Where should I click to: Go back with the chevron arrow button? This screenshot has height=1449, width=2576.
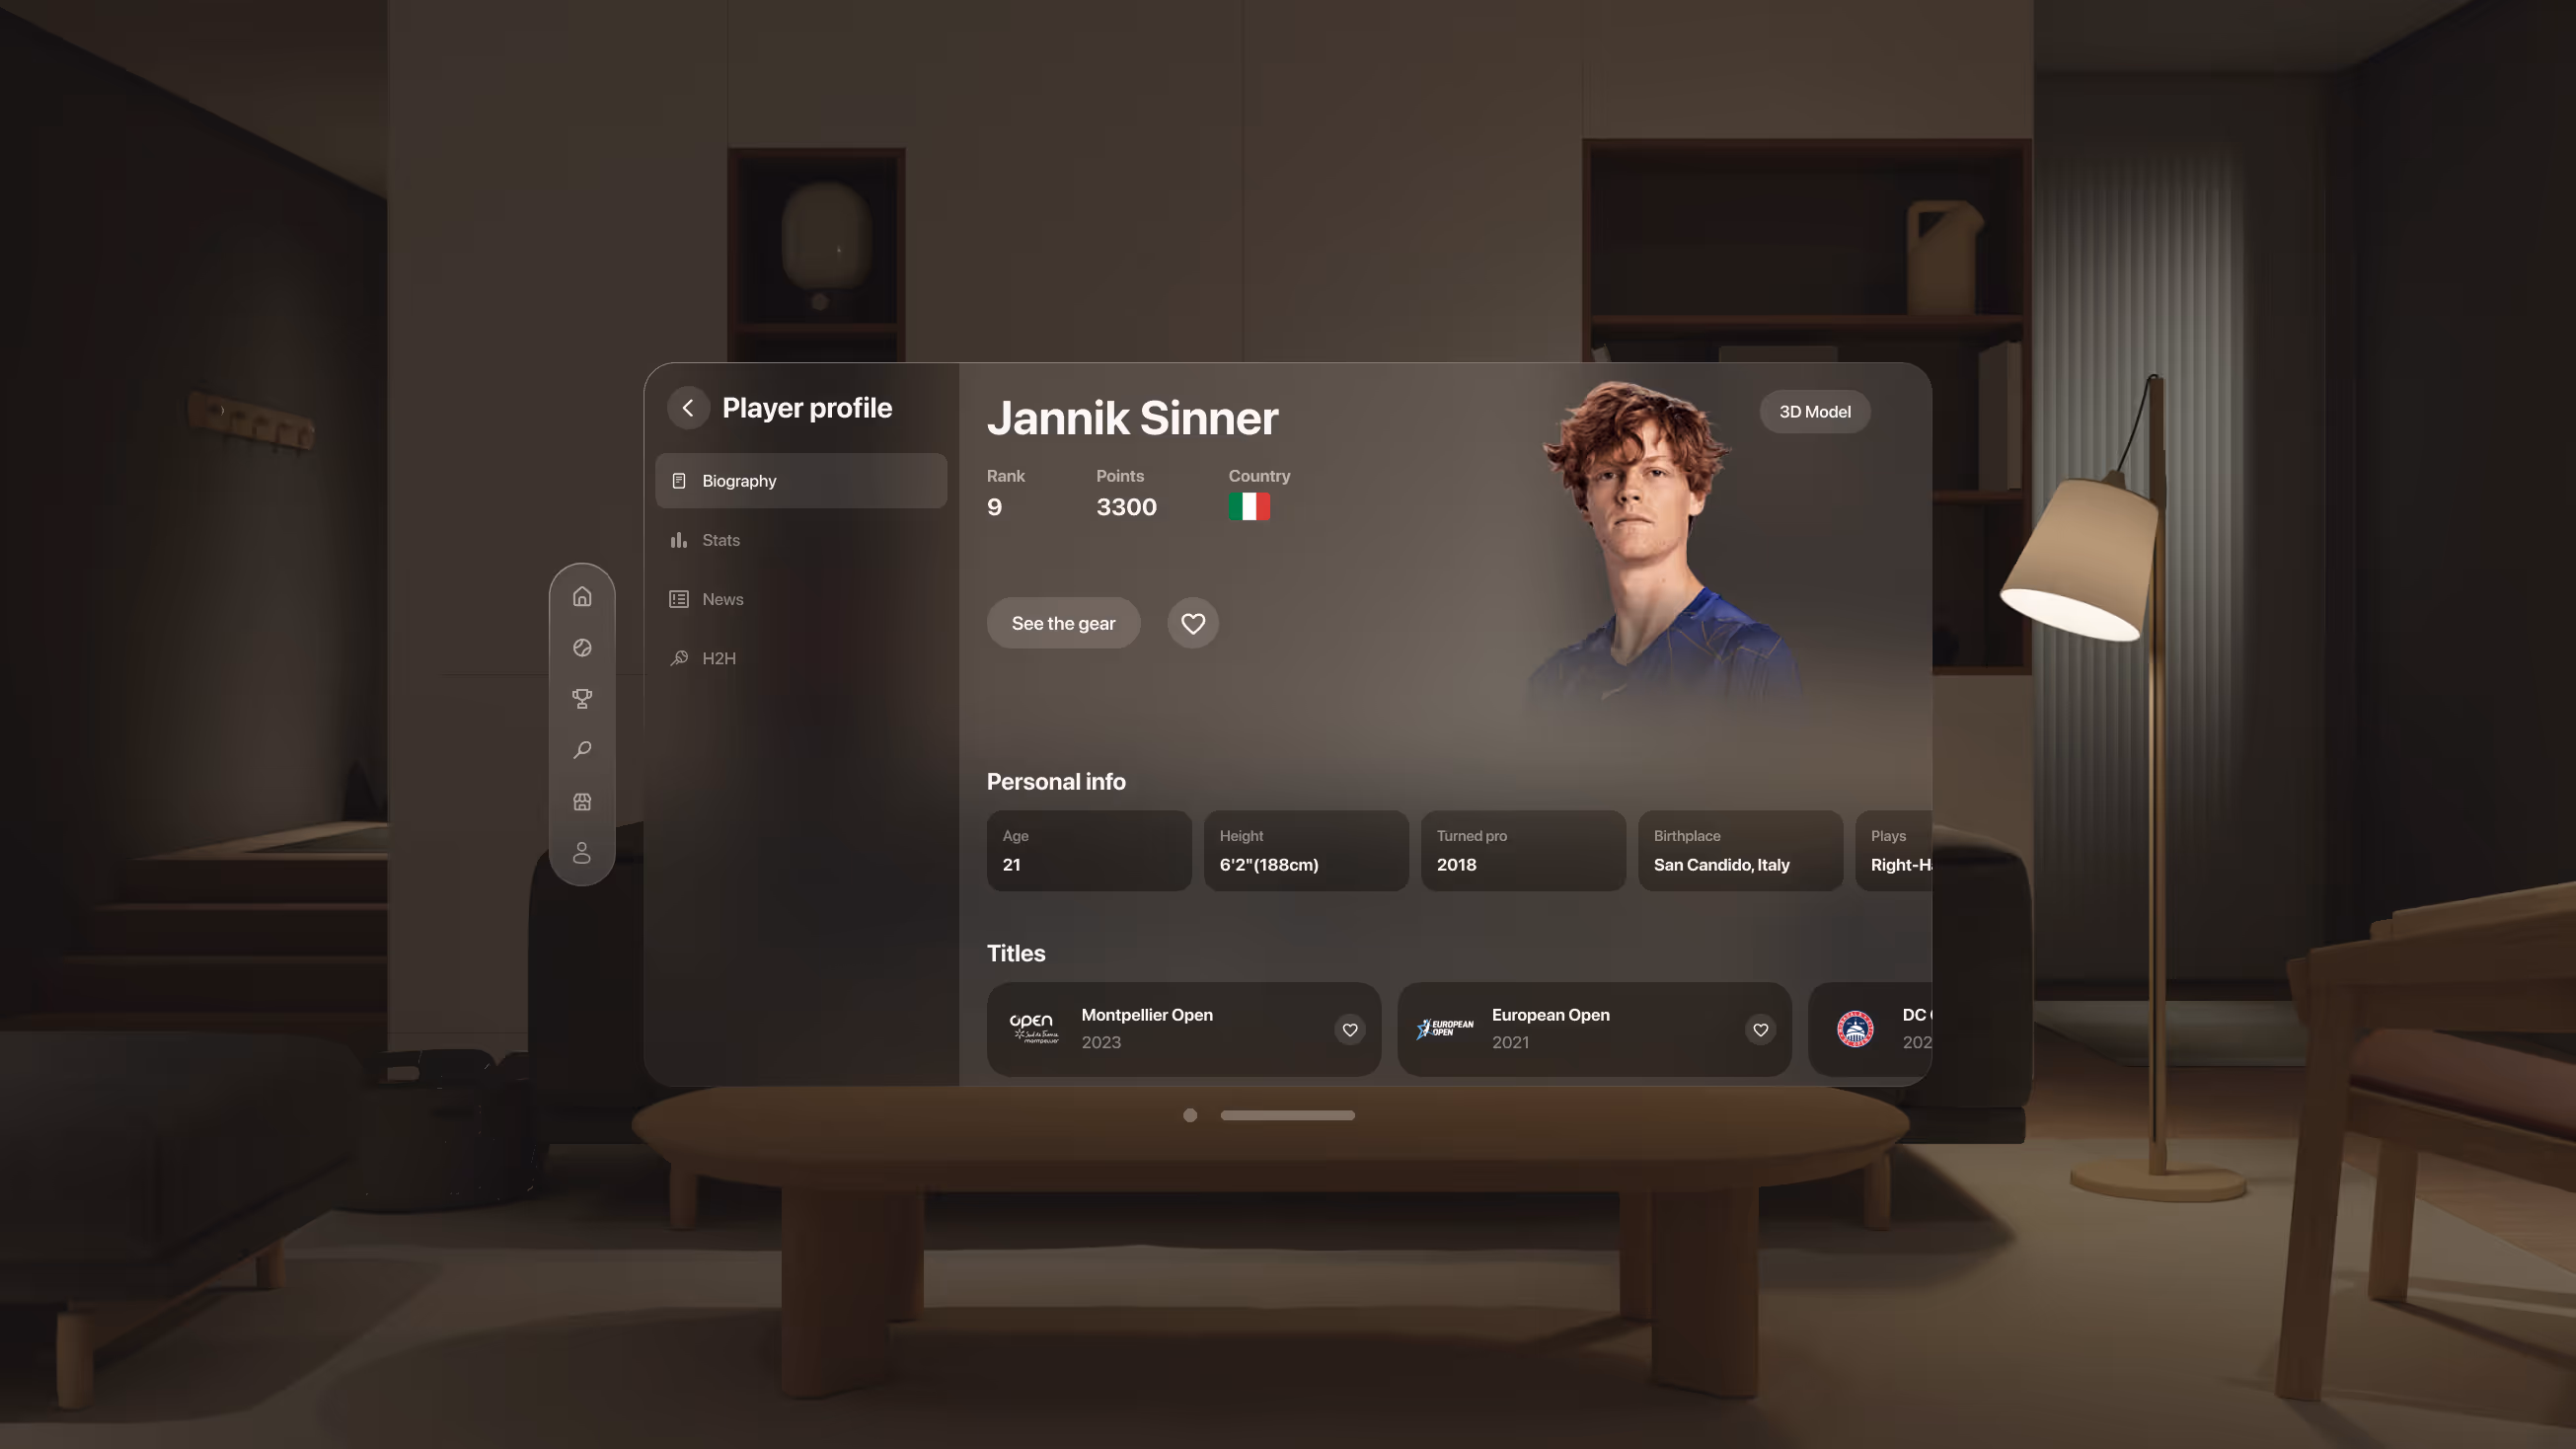688,408
